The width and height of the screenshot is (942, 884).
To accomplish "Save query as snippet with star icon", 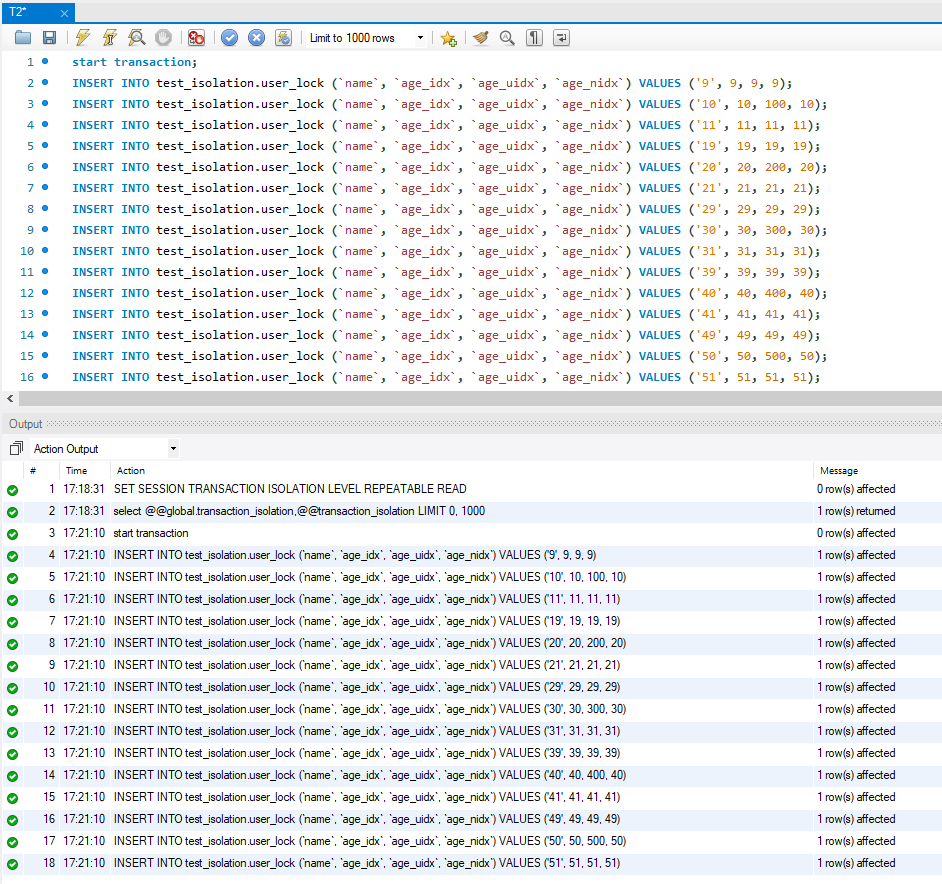I will [448, 38].
